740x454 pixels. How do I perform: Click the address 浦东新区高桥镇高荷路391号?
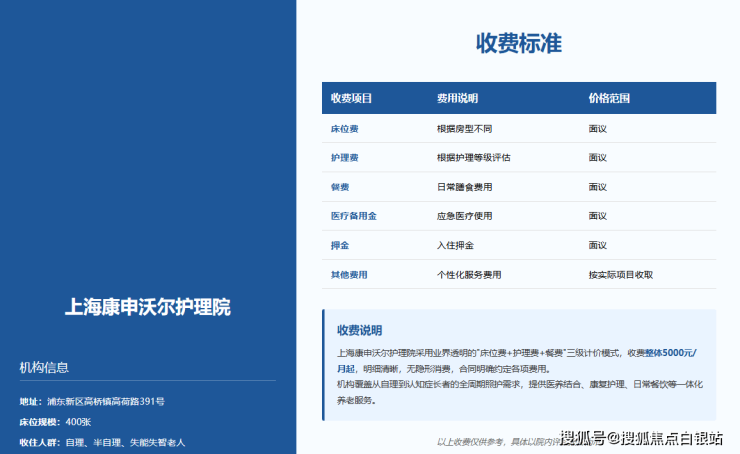[x=106, y=402]
